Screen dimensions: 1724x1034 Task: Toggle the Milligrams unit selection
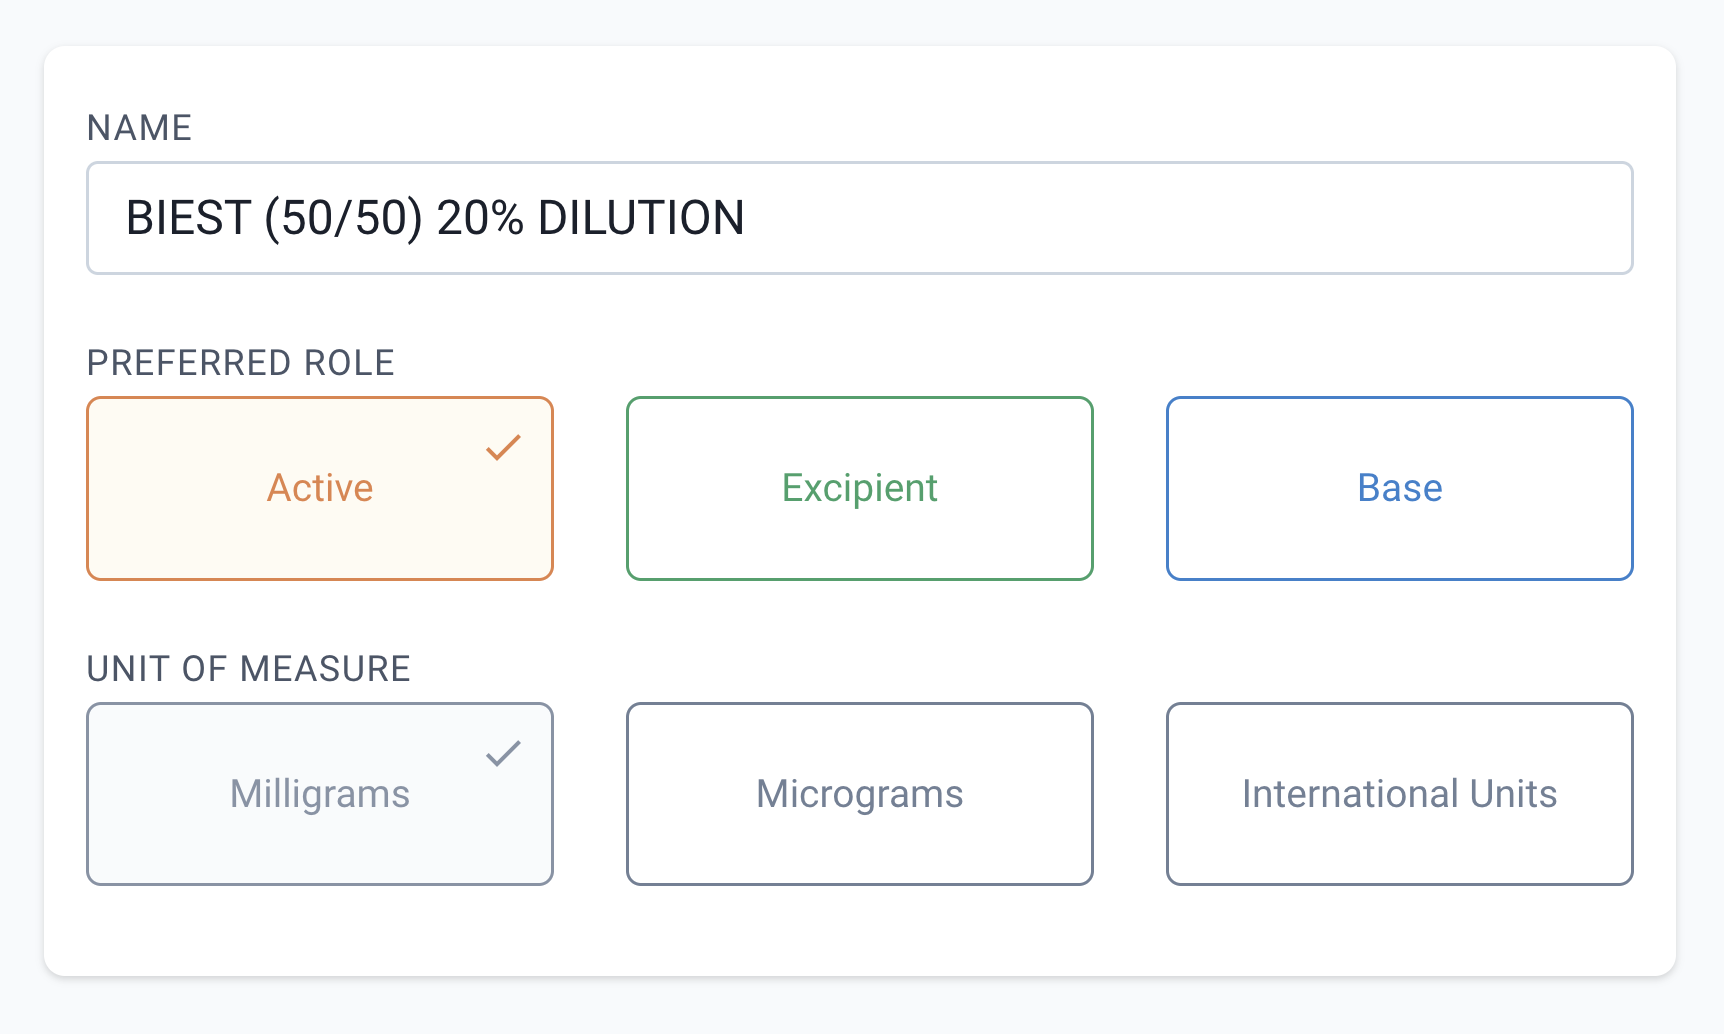319,793
